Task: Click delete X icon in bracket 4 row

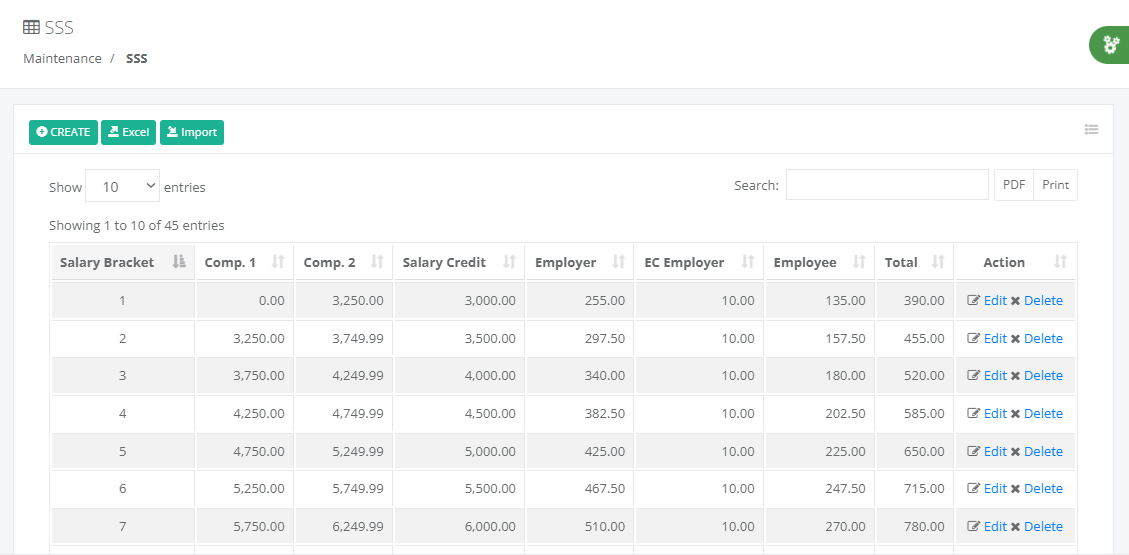Action: pos(1015,414)
